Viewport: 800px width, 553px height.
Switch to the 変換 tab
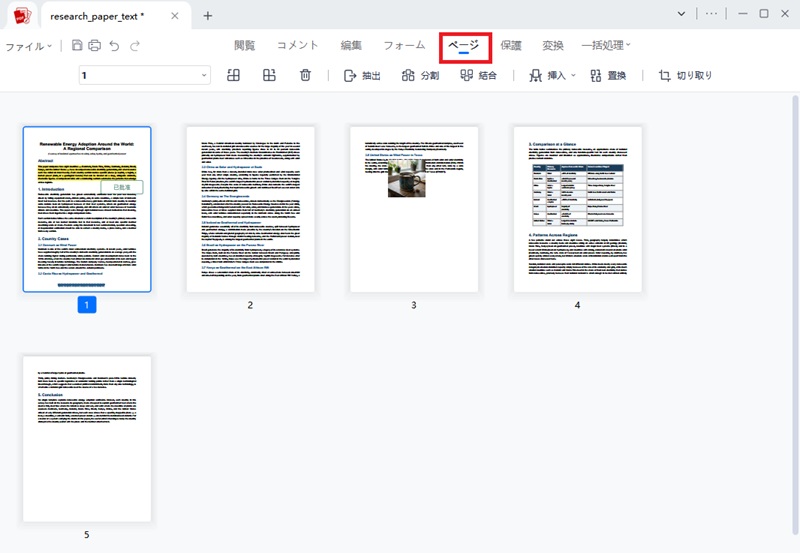[x=553, y=45]
